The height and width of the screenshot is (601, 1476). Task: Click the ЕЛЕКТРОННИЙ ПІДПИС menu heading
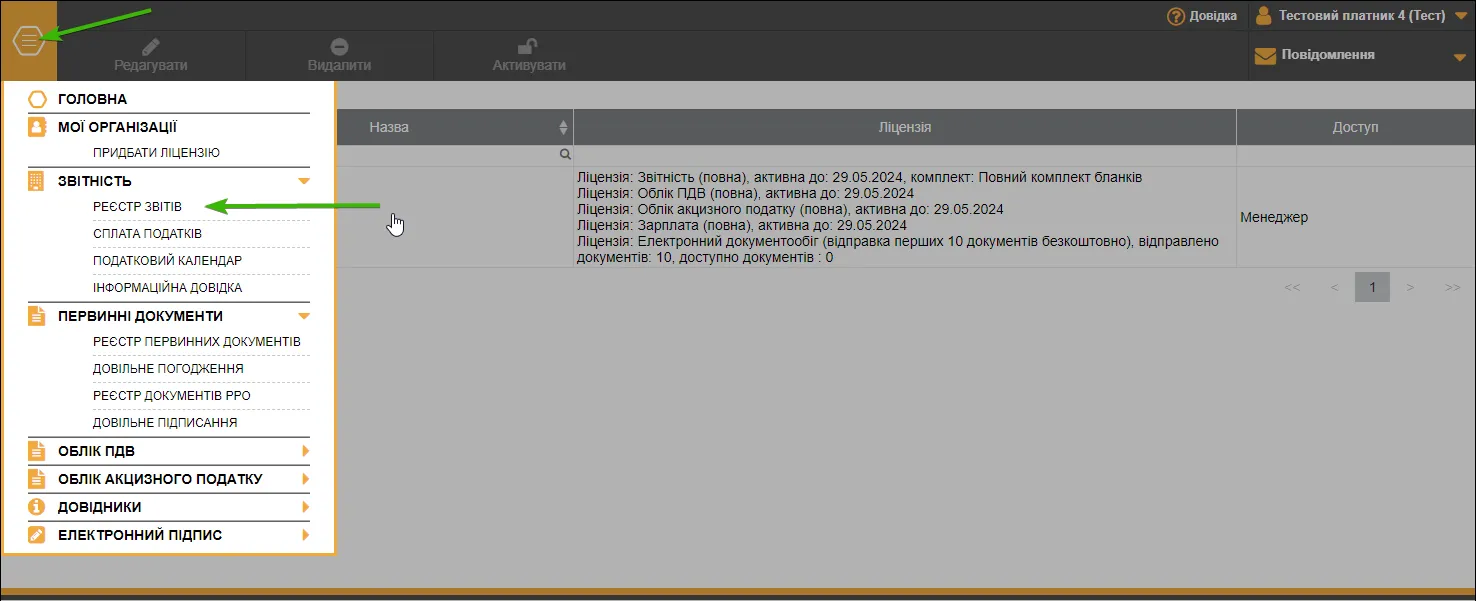click(x=140, y=535)
